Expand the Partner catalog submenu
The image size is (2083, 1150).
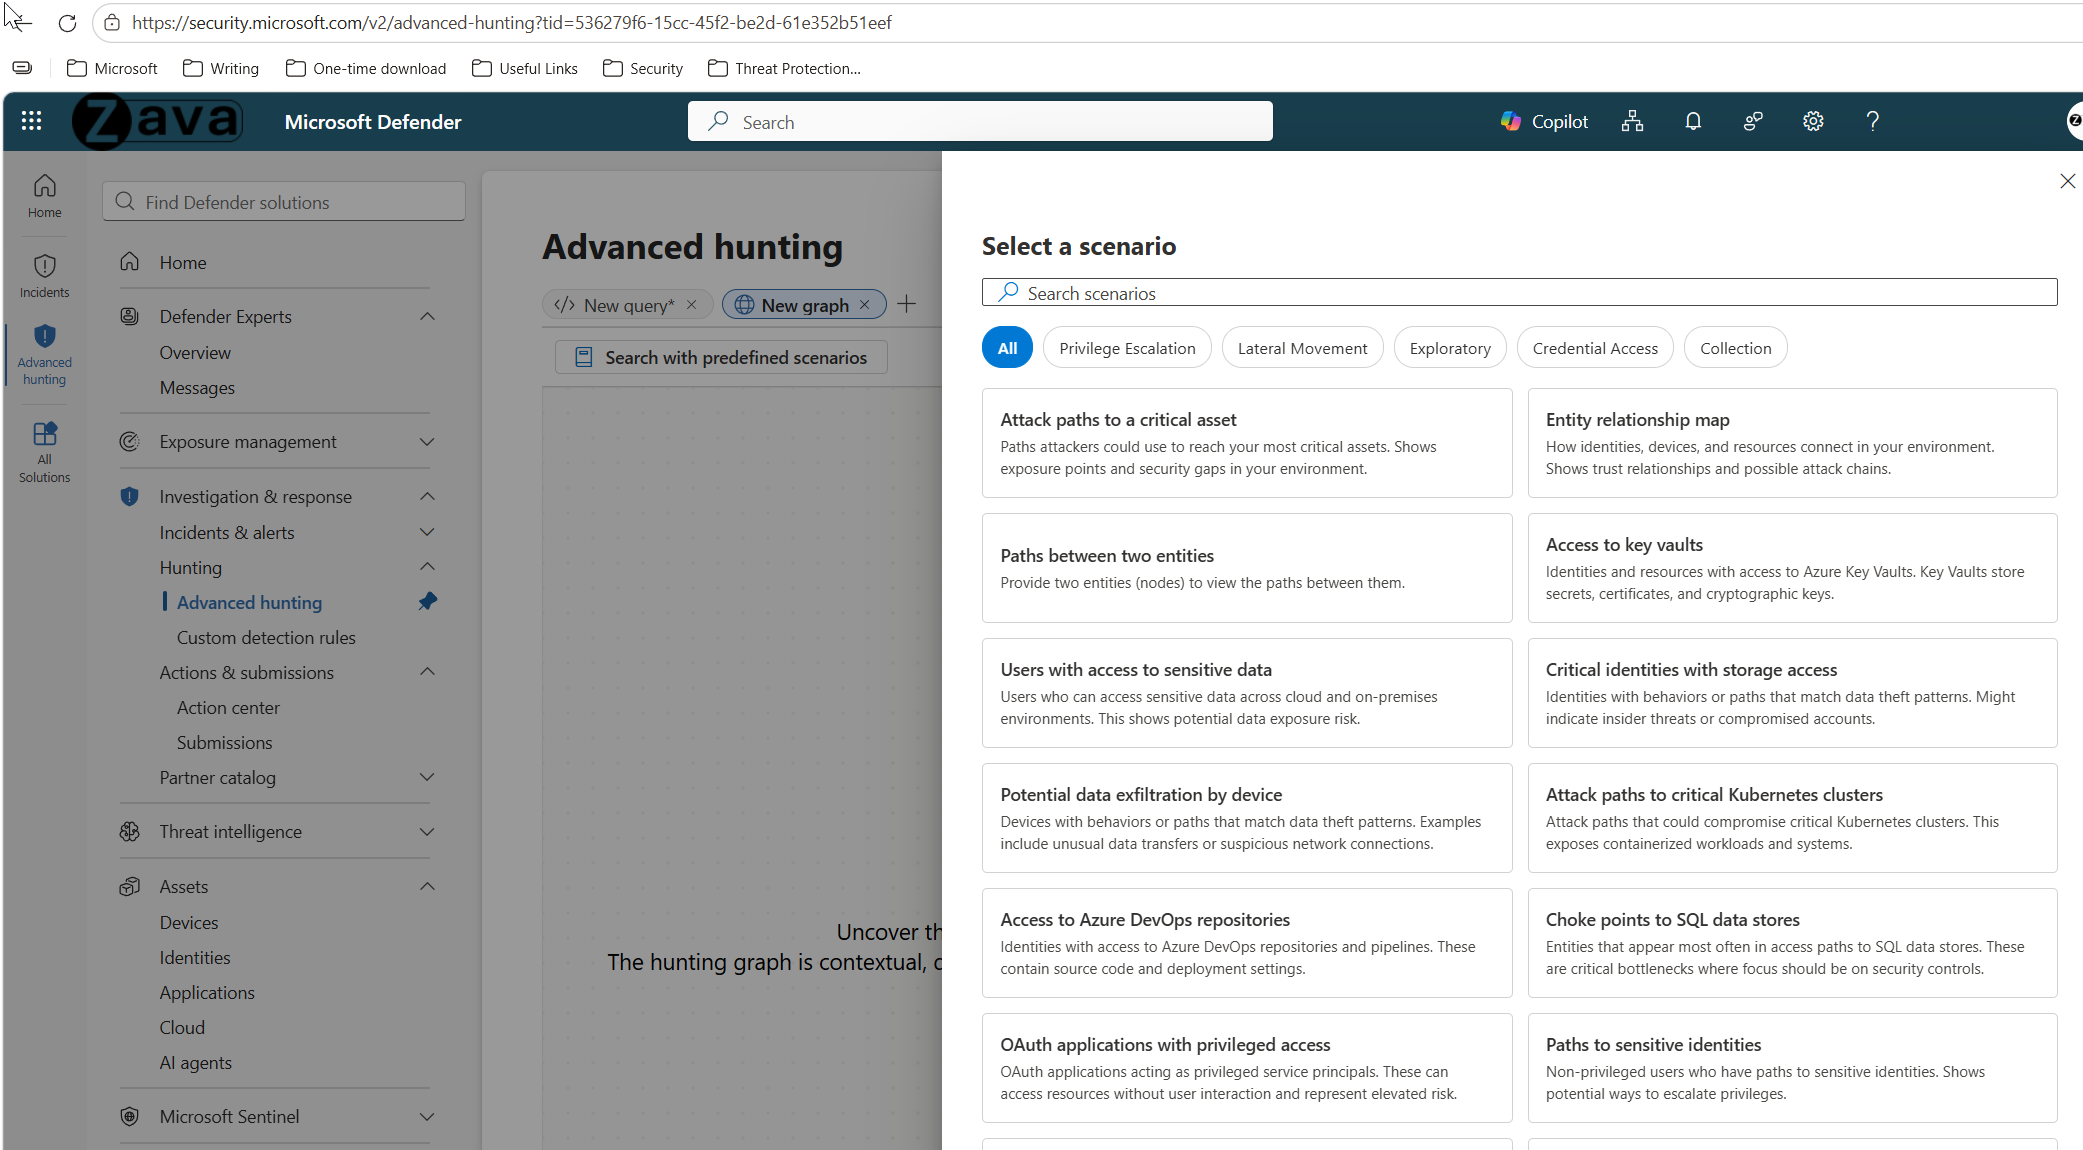pos(427,777)
